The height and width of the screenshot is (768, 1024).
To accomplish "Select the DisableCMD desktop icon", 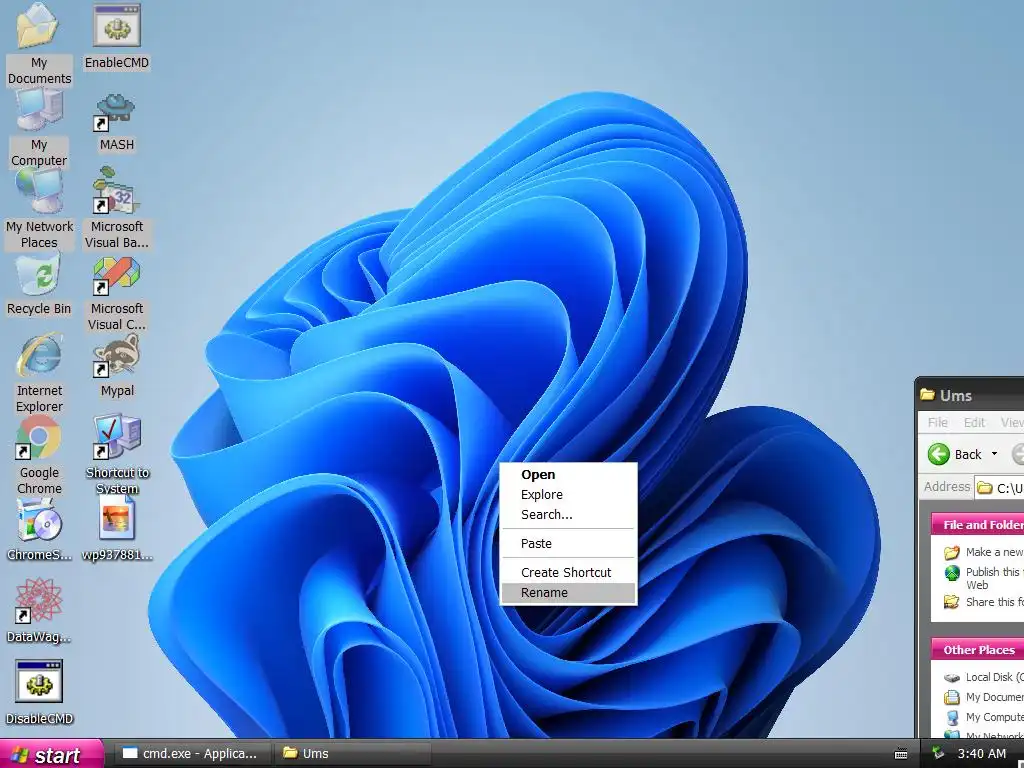I will [39, 693].
